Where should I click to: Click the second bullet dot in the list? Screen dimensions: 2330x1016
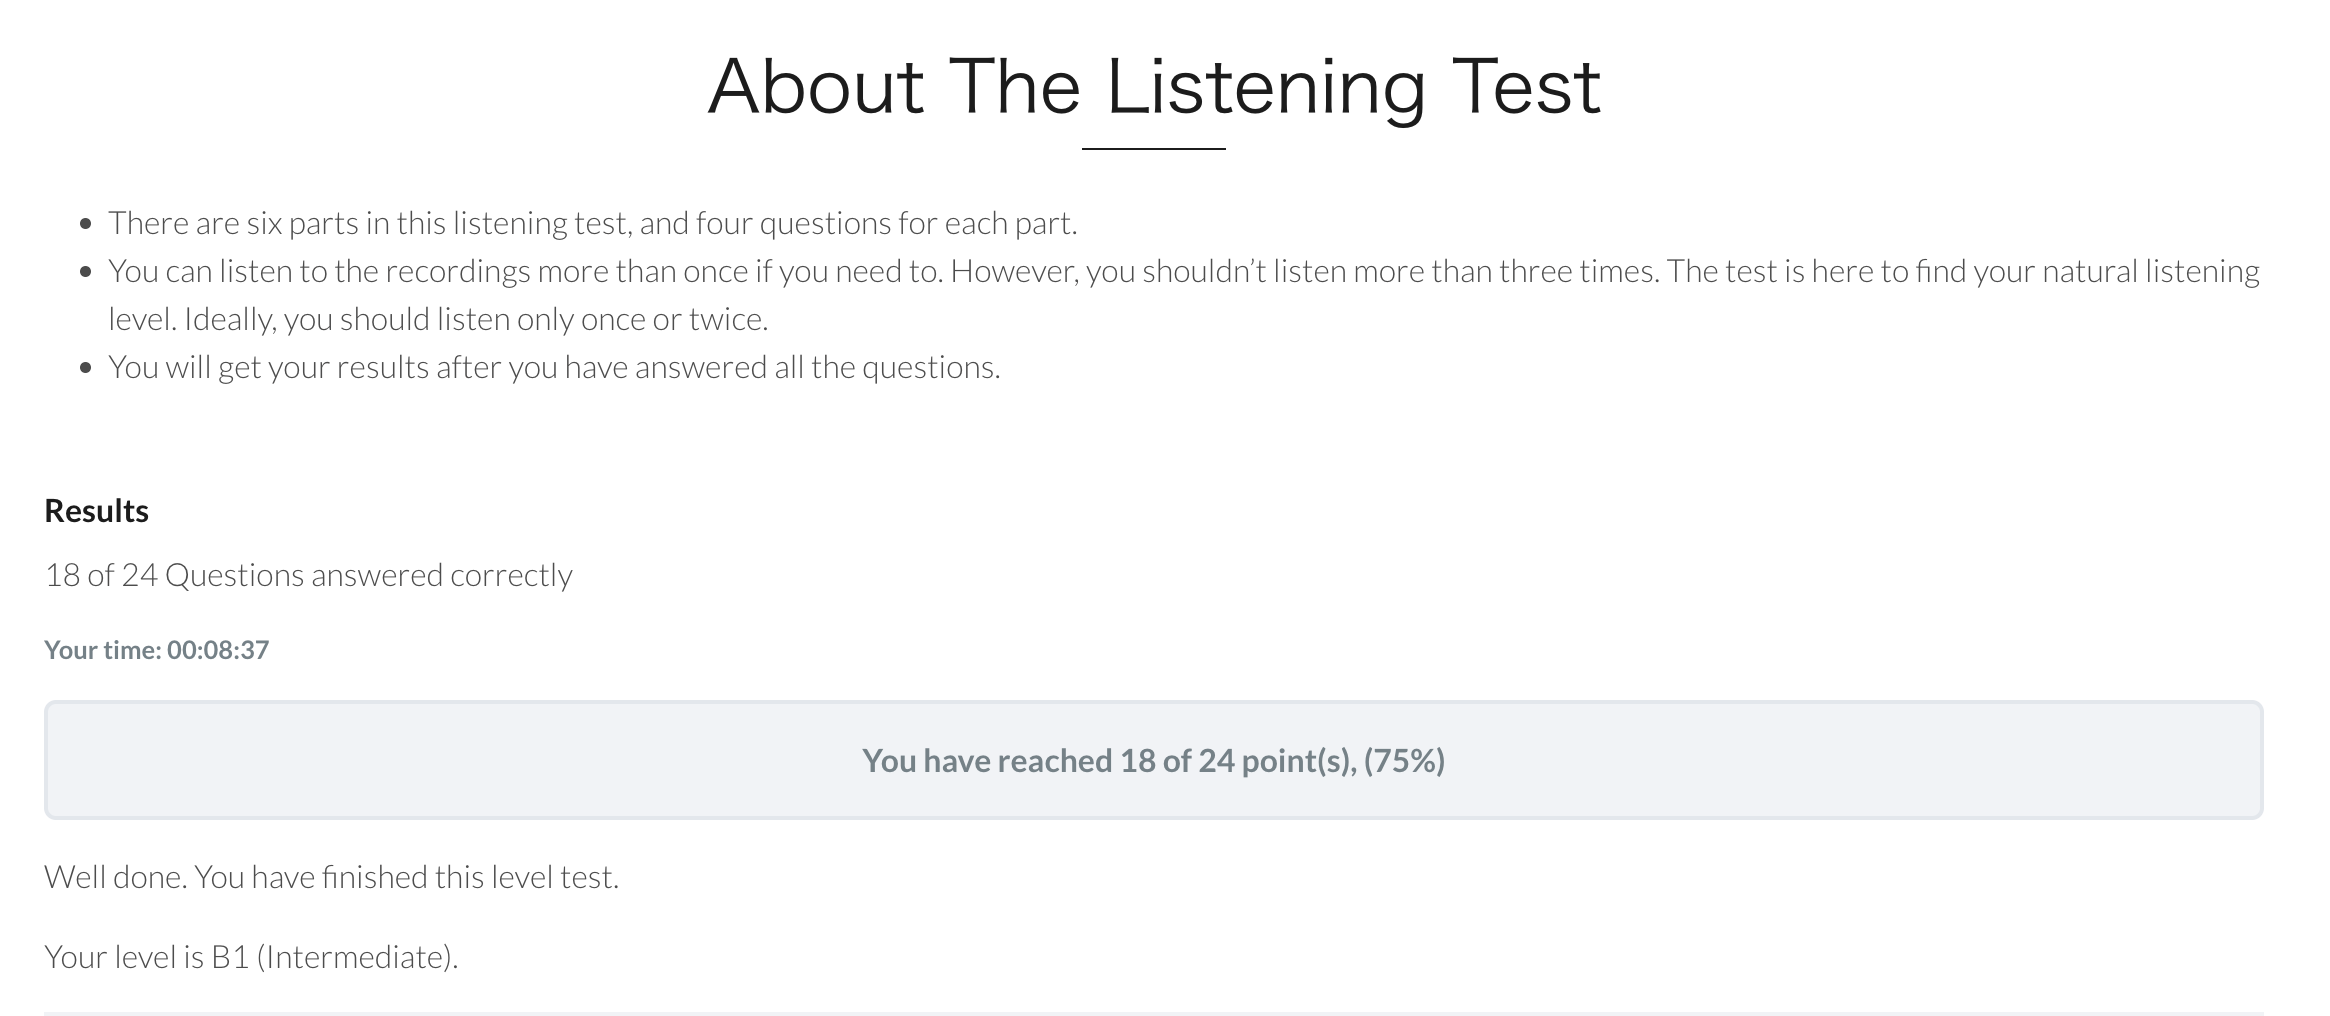87,272
